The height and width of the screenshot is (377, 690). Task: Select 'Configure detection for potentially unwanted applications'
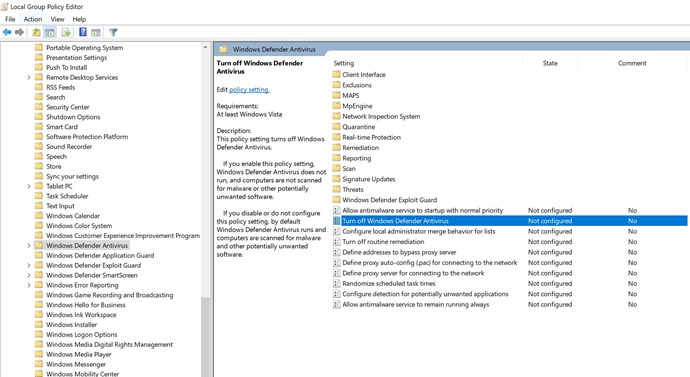[x=425, y=294]
